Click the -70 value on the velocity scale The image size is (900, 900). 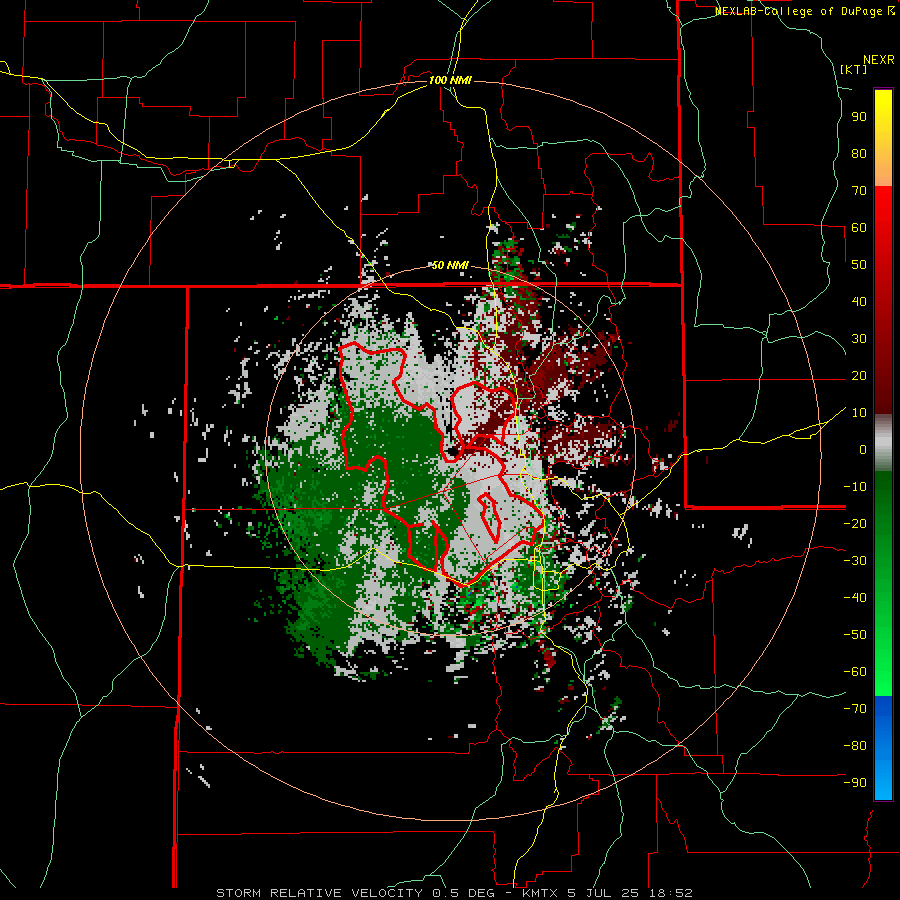point(855,708)
